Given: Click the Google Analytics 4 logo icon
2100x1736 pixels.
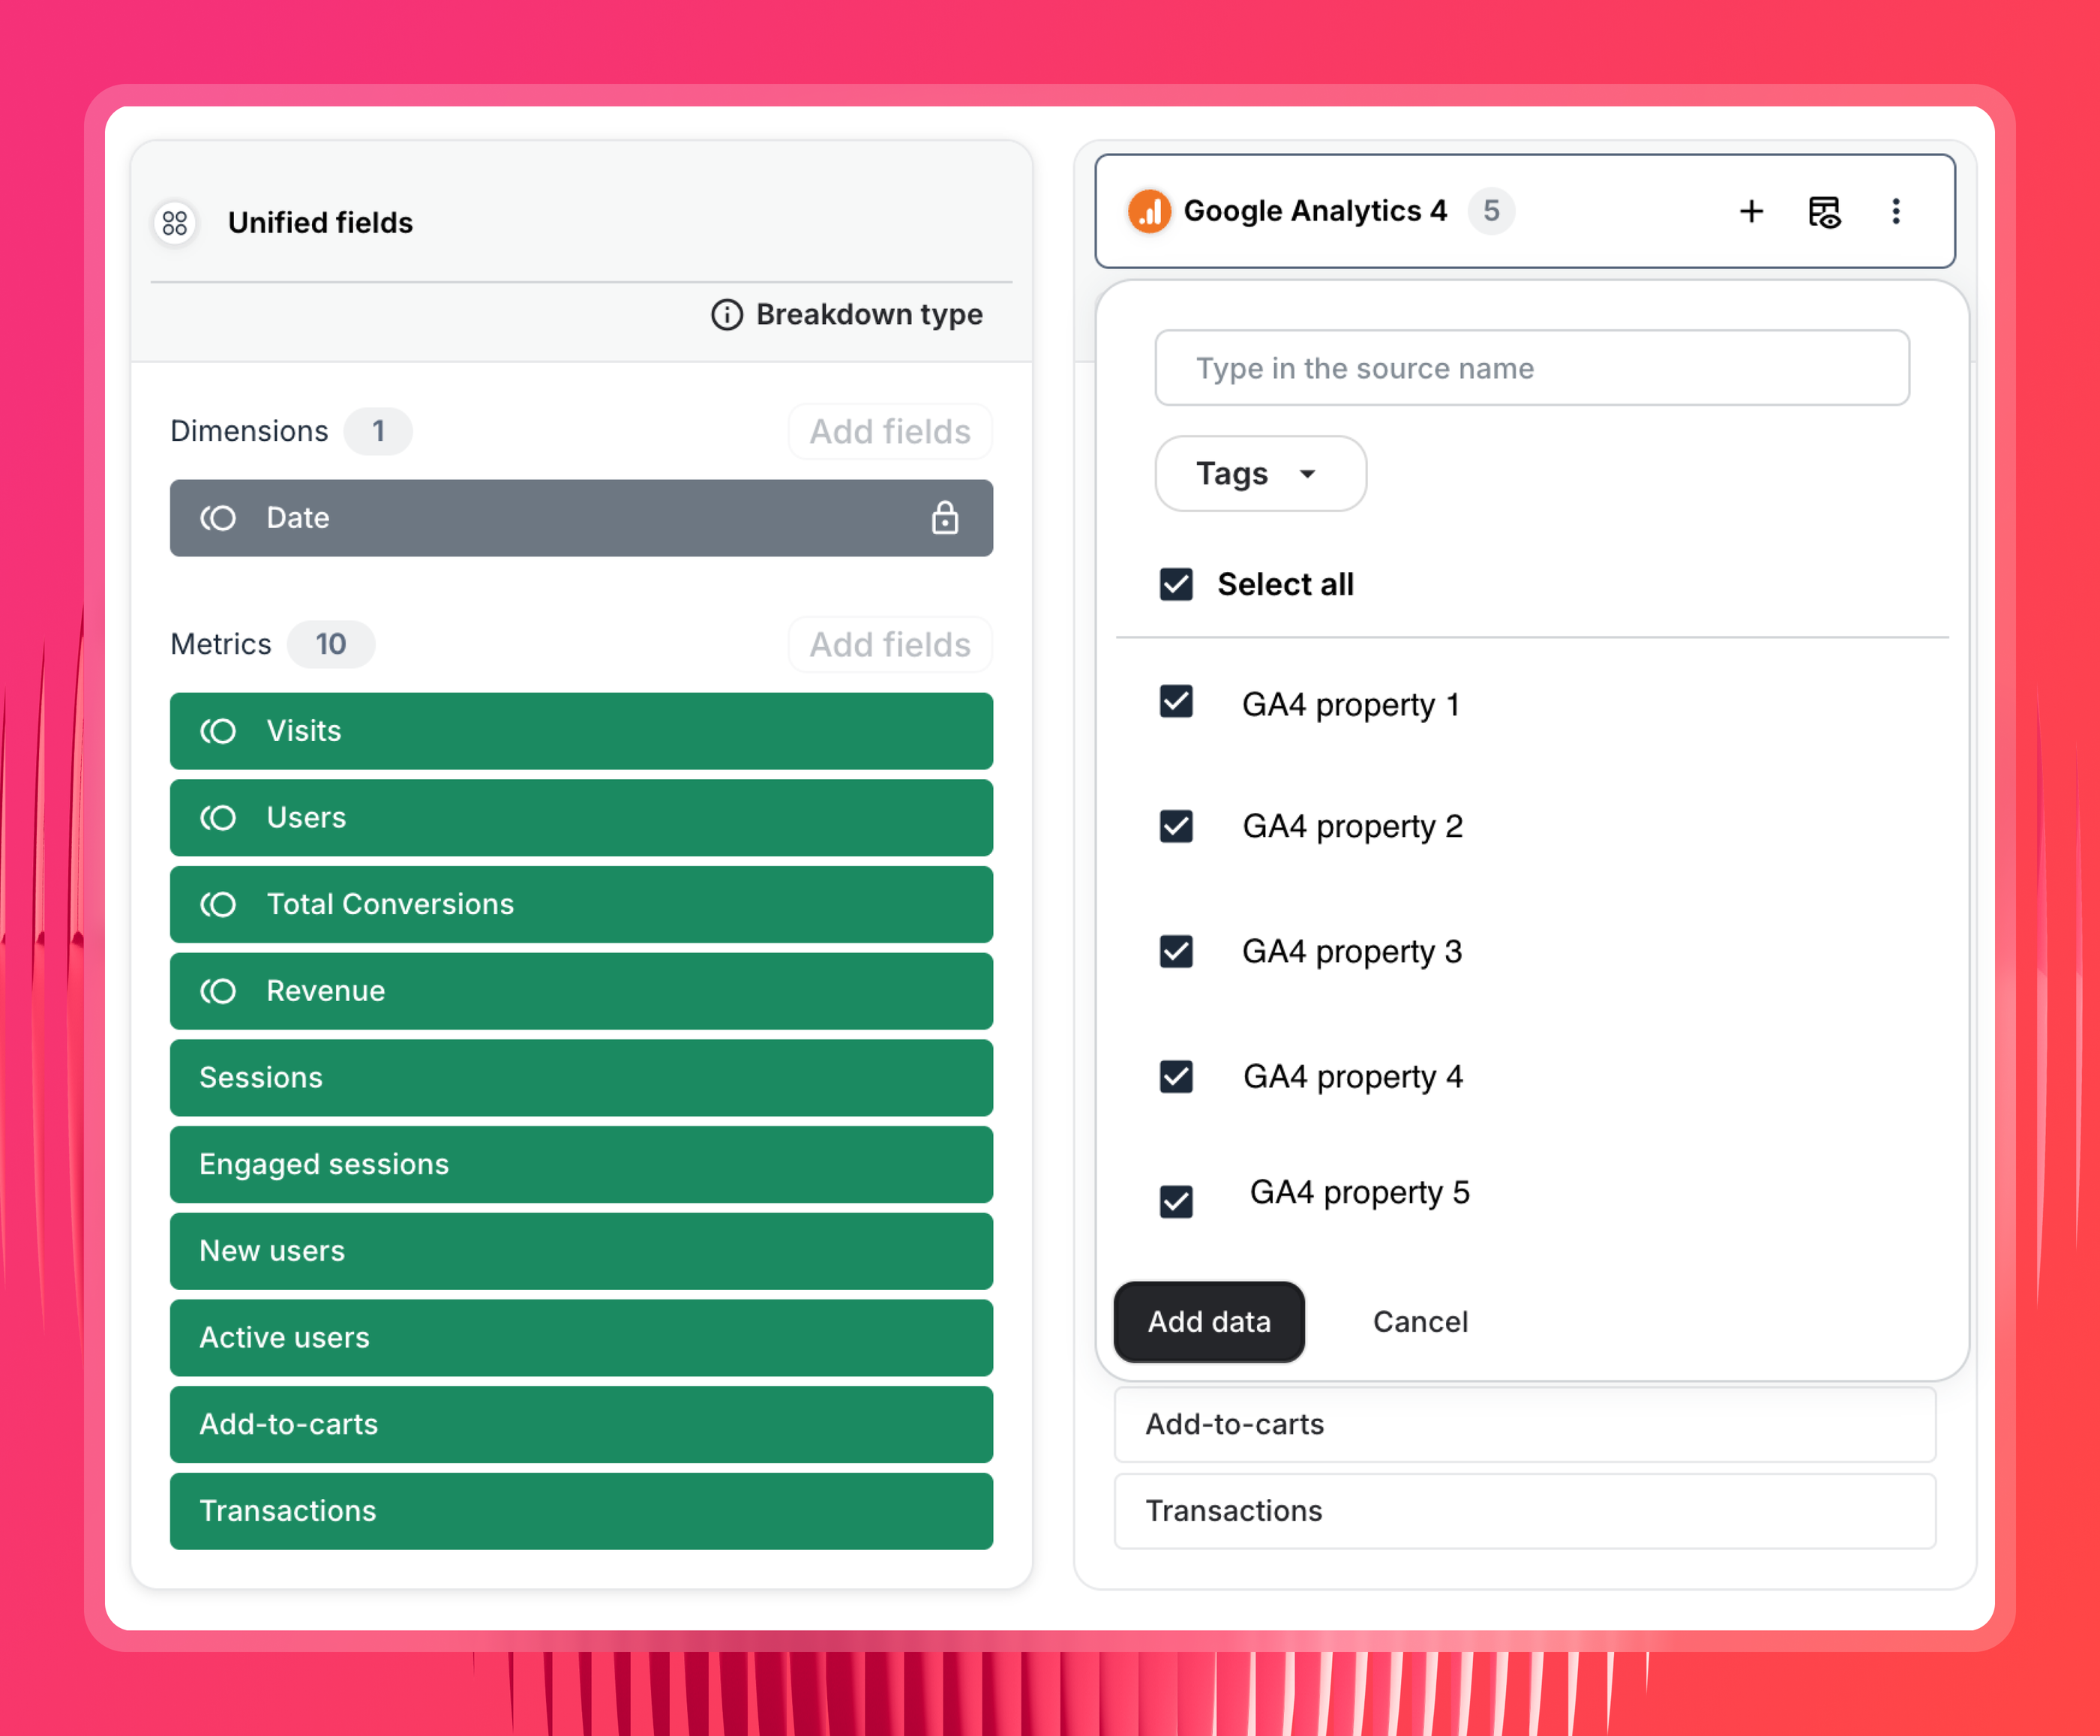Looking at the screenshot, I should coord(1150,211).
